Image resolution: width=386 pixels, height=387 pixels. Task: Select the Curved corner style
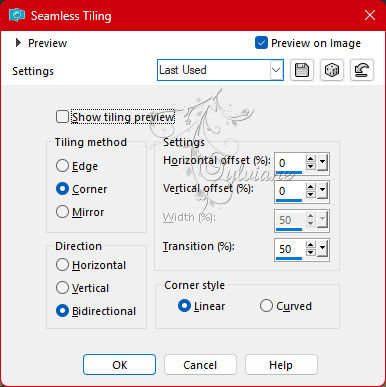(x=266, y=306)
